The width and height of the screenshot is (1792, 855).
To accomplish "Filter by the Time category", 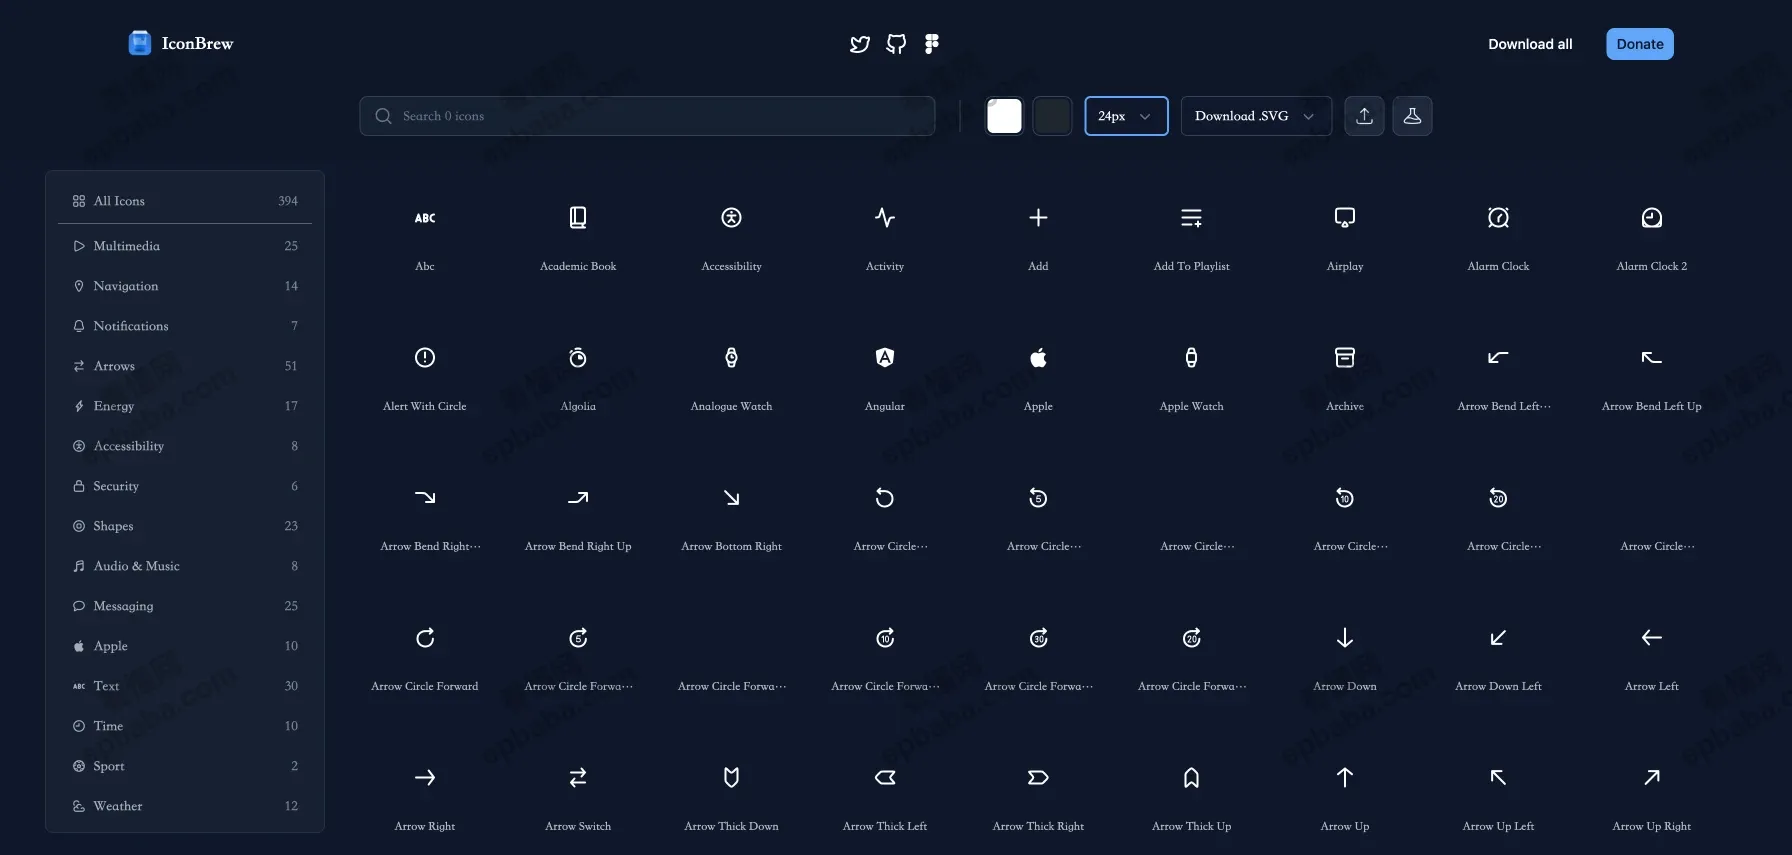I will [185, 726].
